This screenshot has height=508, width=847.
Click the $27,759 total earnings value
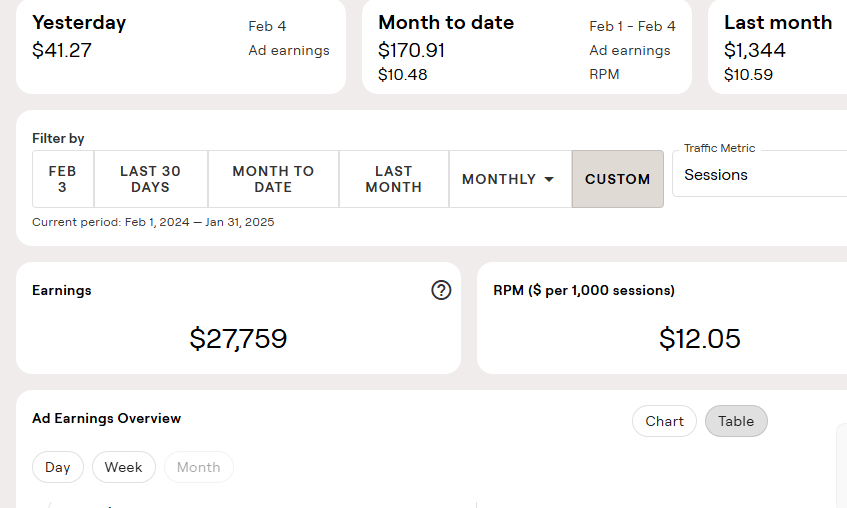tap(238, 339)
